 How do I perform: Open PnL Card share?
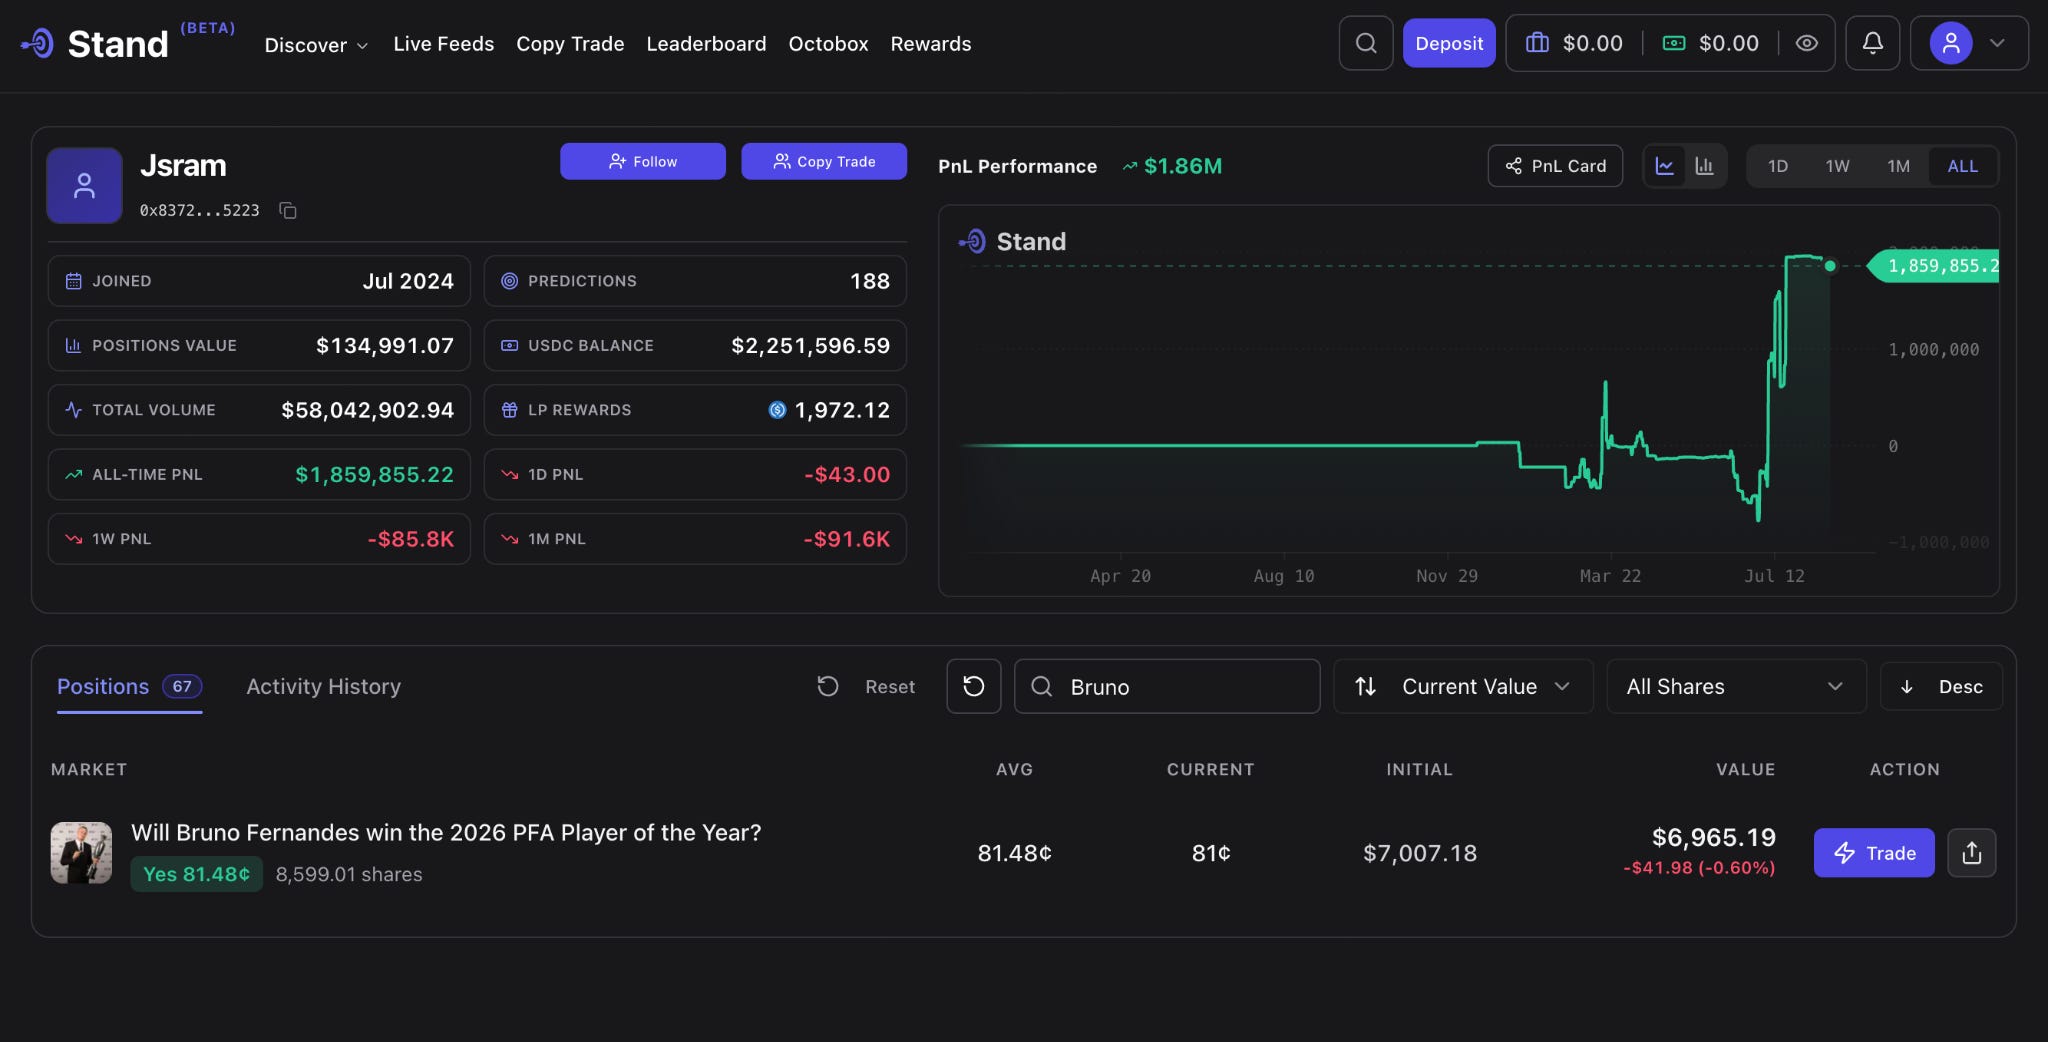[1555, 166]
